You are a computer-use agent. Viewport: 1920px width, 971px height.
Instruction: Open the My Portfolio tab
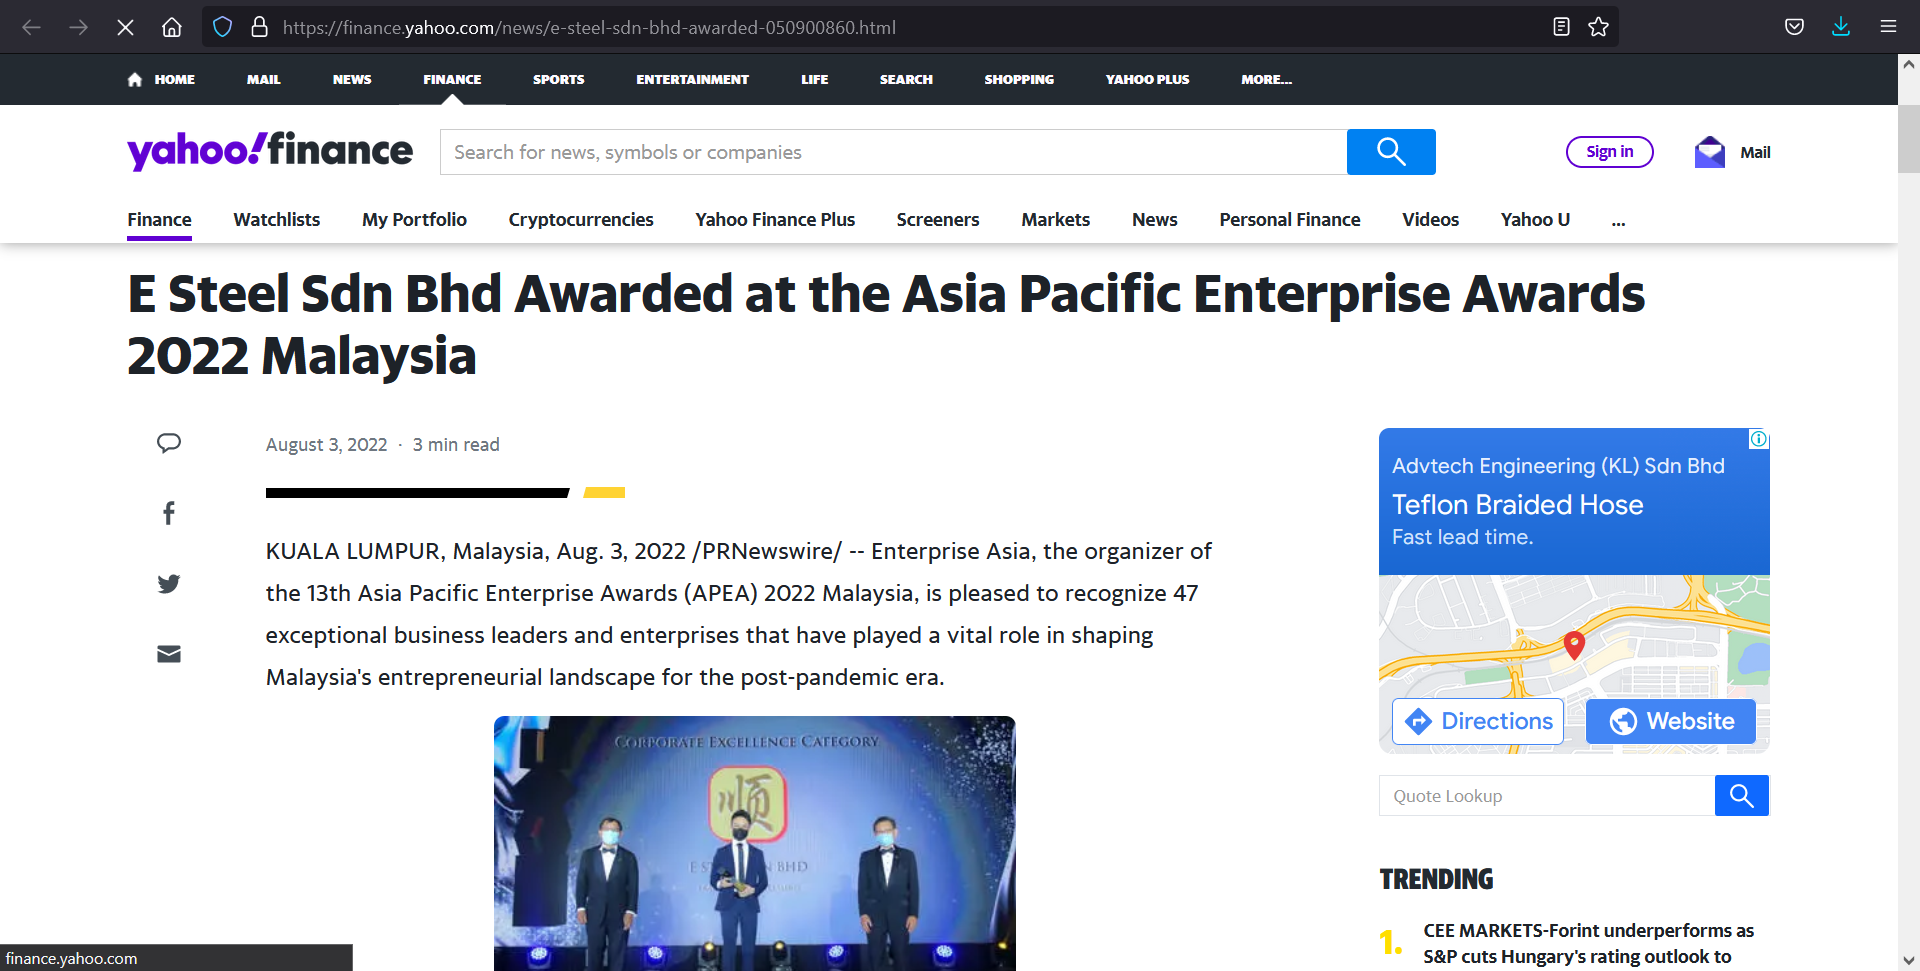click(x=414, y=220)
